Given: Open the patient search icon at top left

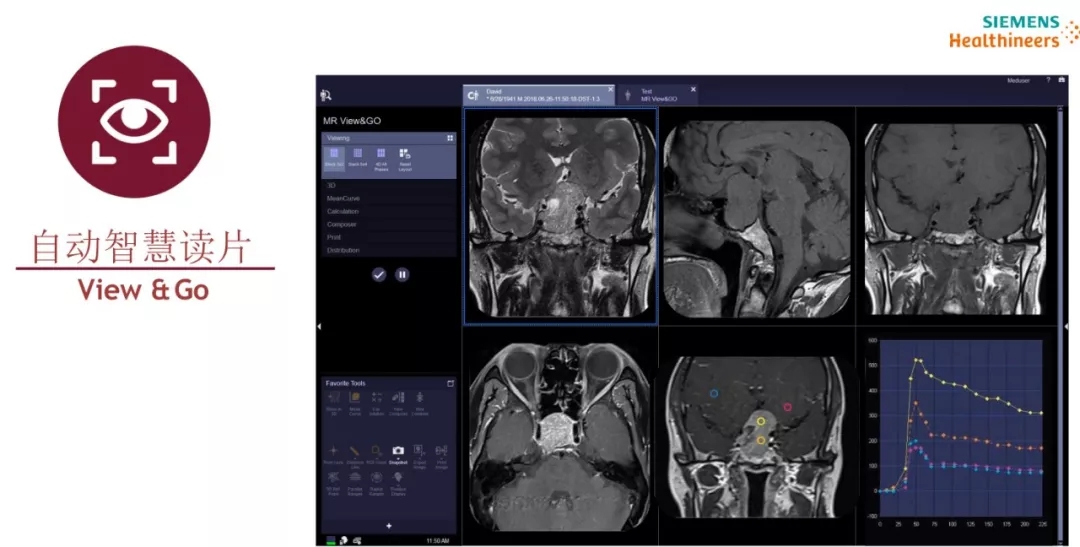Looking at the screenshot, I should (327, 95).
